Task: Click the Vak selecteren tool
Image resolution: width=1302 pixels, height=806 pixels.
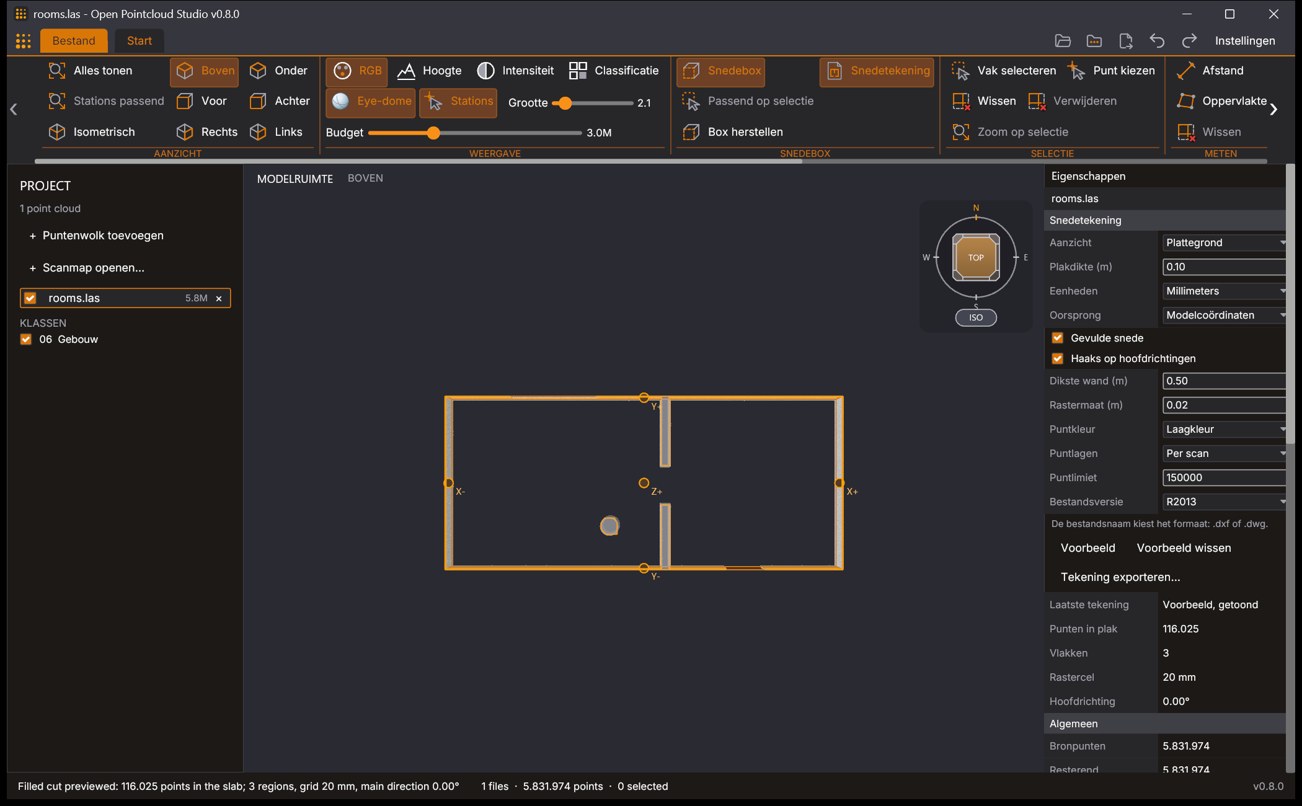Action: click(1004, 71)
